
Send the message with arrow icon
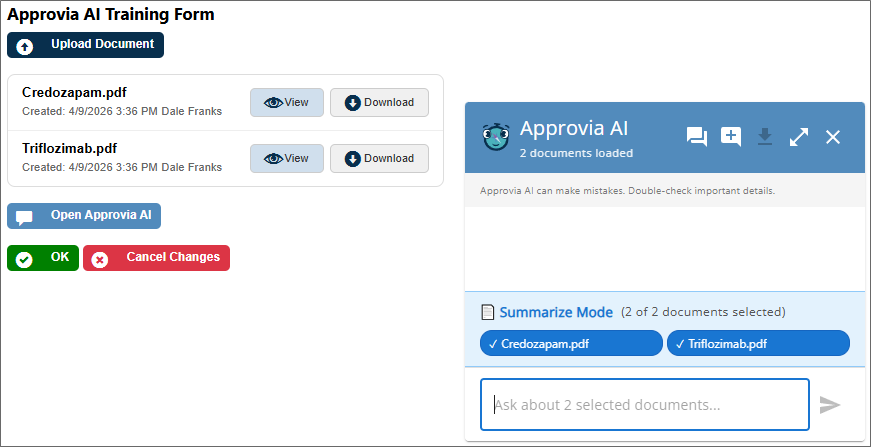point(830,405)
